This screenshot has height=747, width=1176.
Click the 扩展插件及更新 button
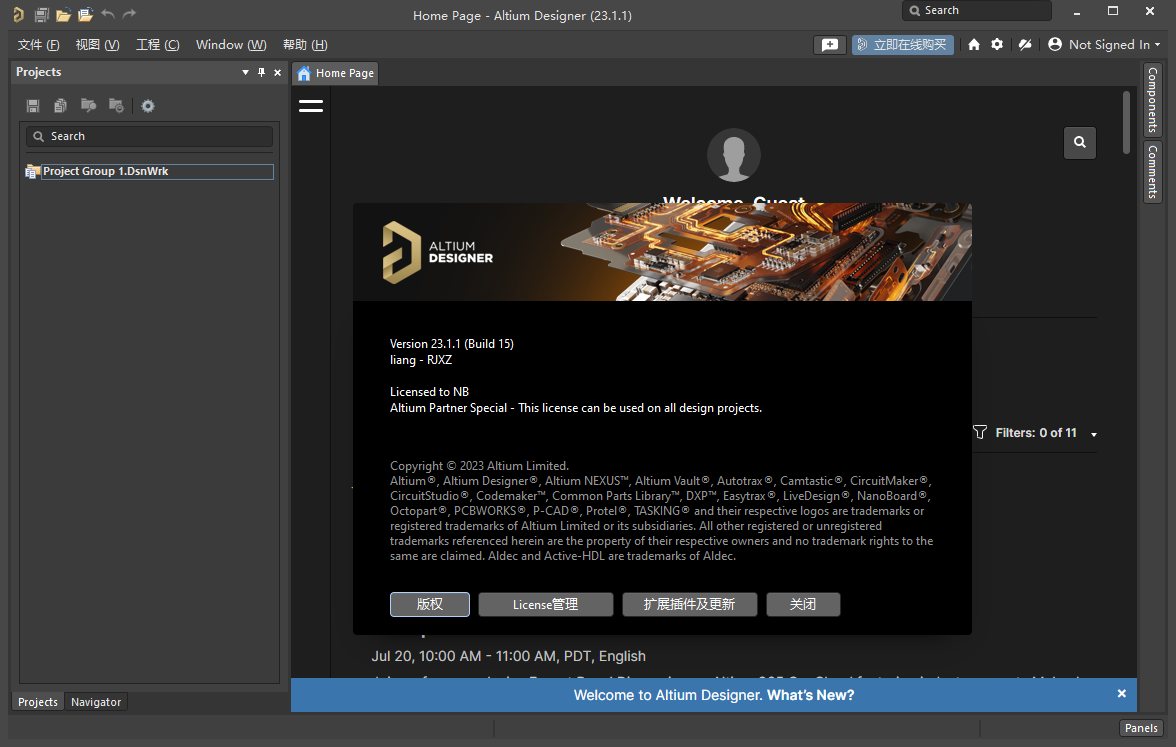(689, 604)
